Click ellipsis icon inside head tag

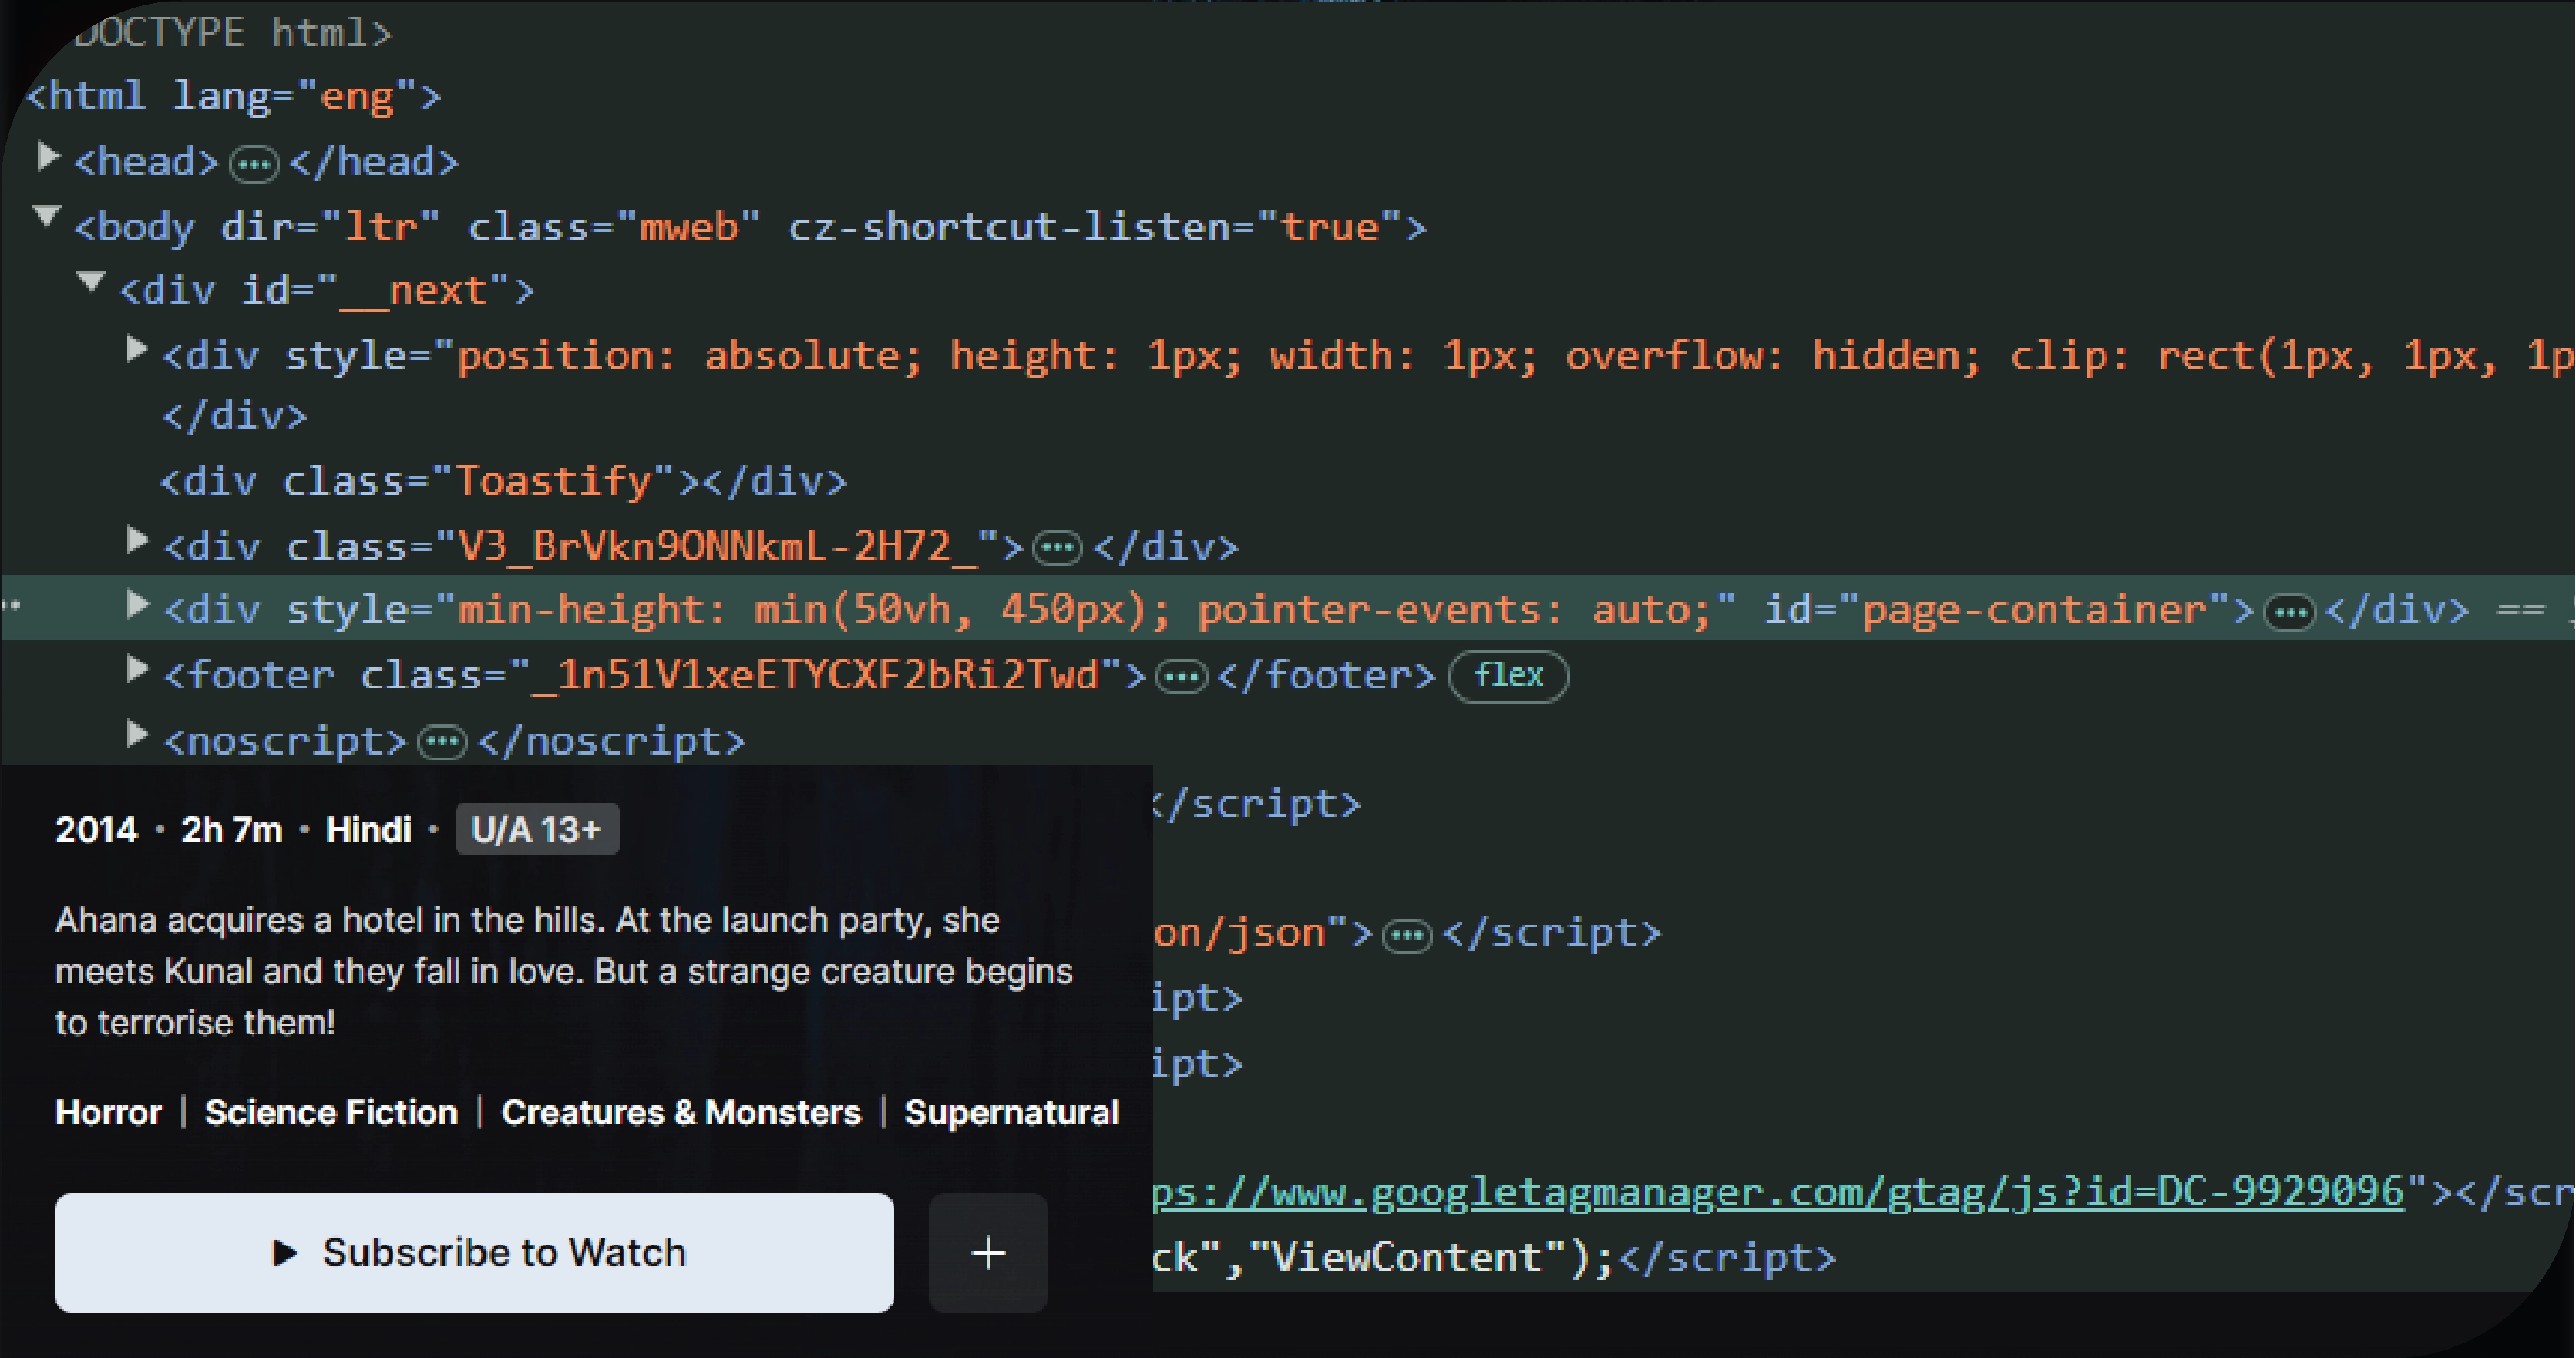click(x=254, y=164)
